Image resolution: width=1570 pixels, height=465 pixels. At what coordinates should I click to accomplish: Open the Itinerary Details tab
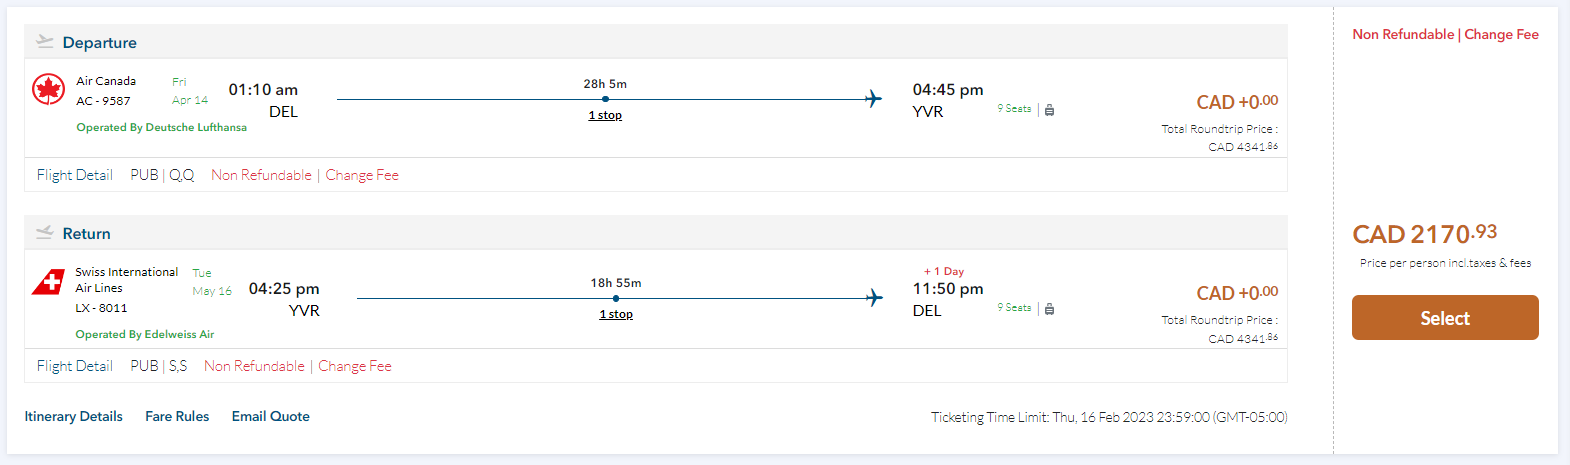pyautogui.click(x=73, y=417)
